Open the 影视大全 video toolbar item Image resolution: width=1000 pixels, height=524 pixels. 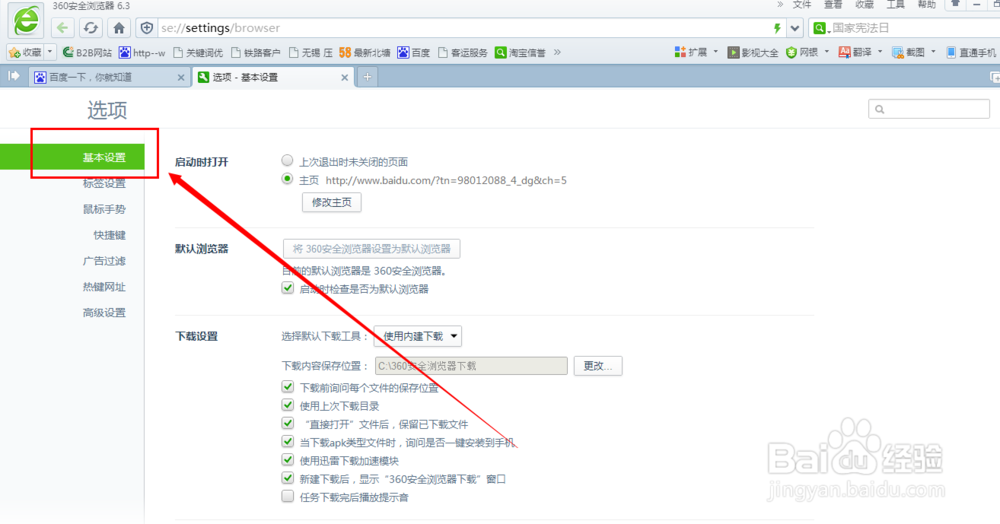753,52
